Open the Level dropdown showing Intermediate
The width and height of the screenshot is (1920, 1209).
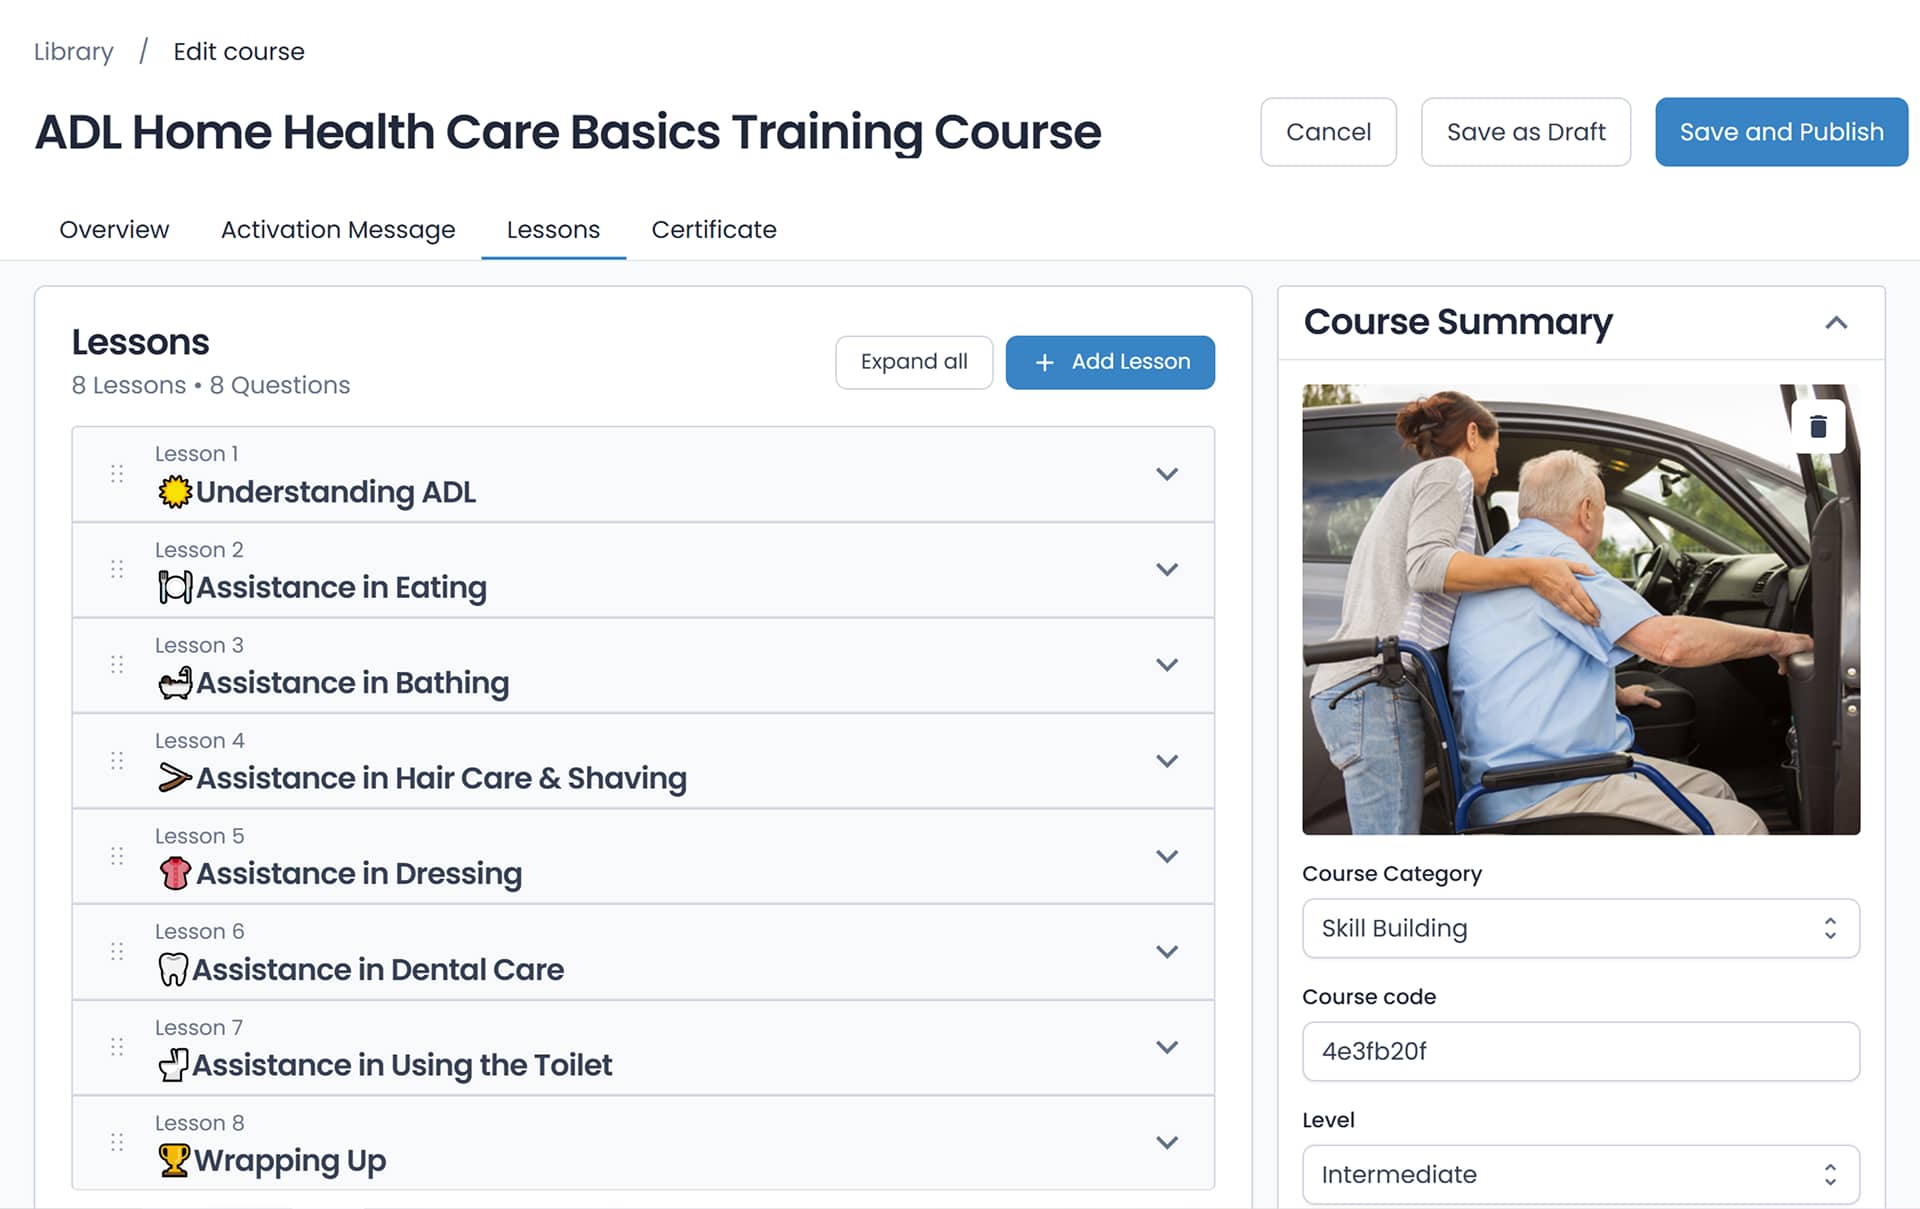coord(1580,1174)
